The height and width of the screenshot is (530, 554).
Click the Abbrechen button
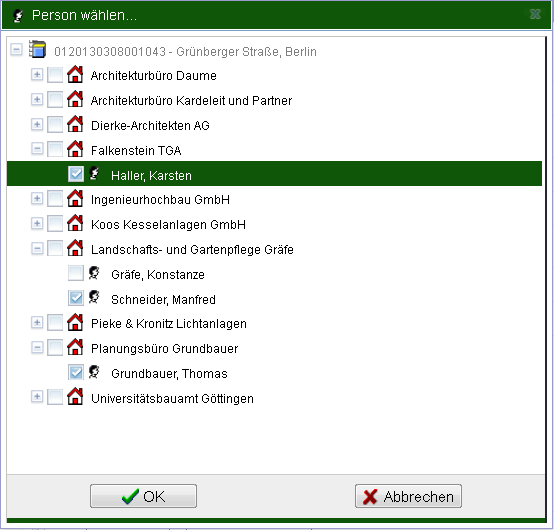[408, 496]
